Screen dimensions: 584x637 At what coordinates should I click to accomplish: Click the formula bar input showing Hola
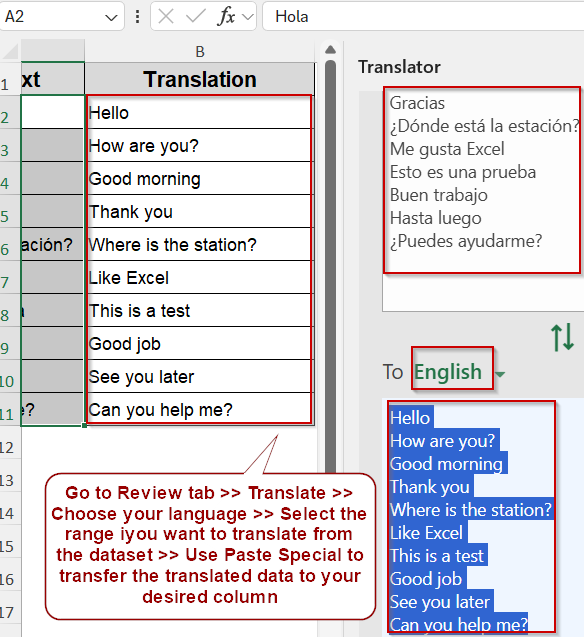tap(423, 17)
